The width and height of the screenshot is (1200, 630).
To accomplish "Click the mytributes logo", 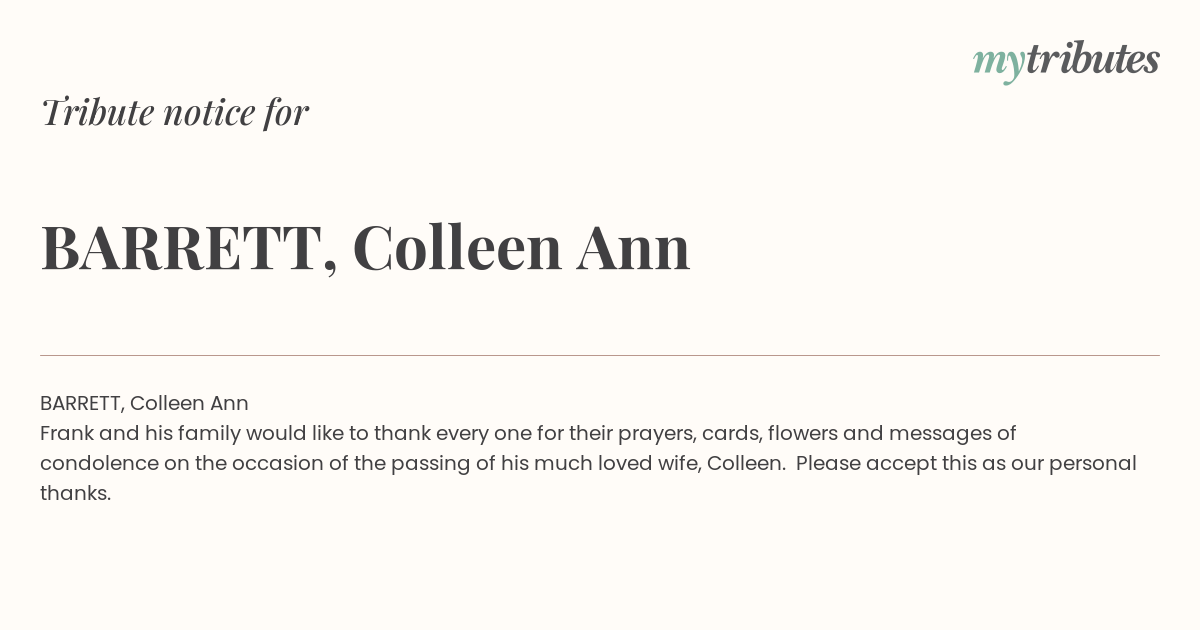I will tap(1066, 60).
